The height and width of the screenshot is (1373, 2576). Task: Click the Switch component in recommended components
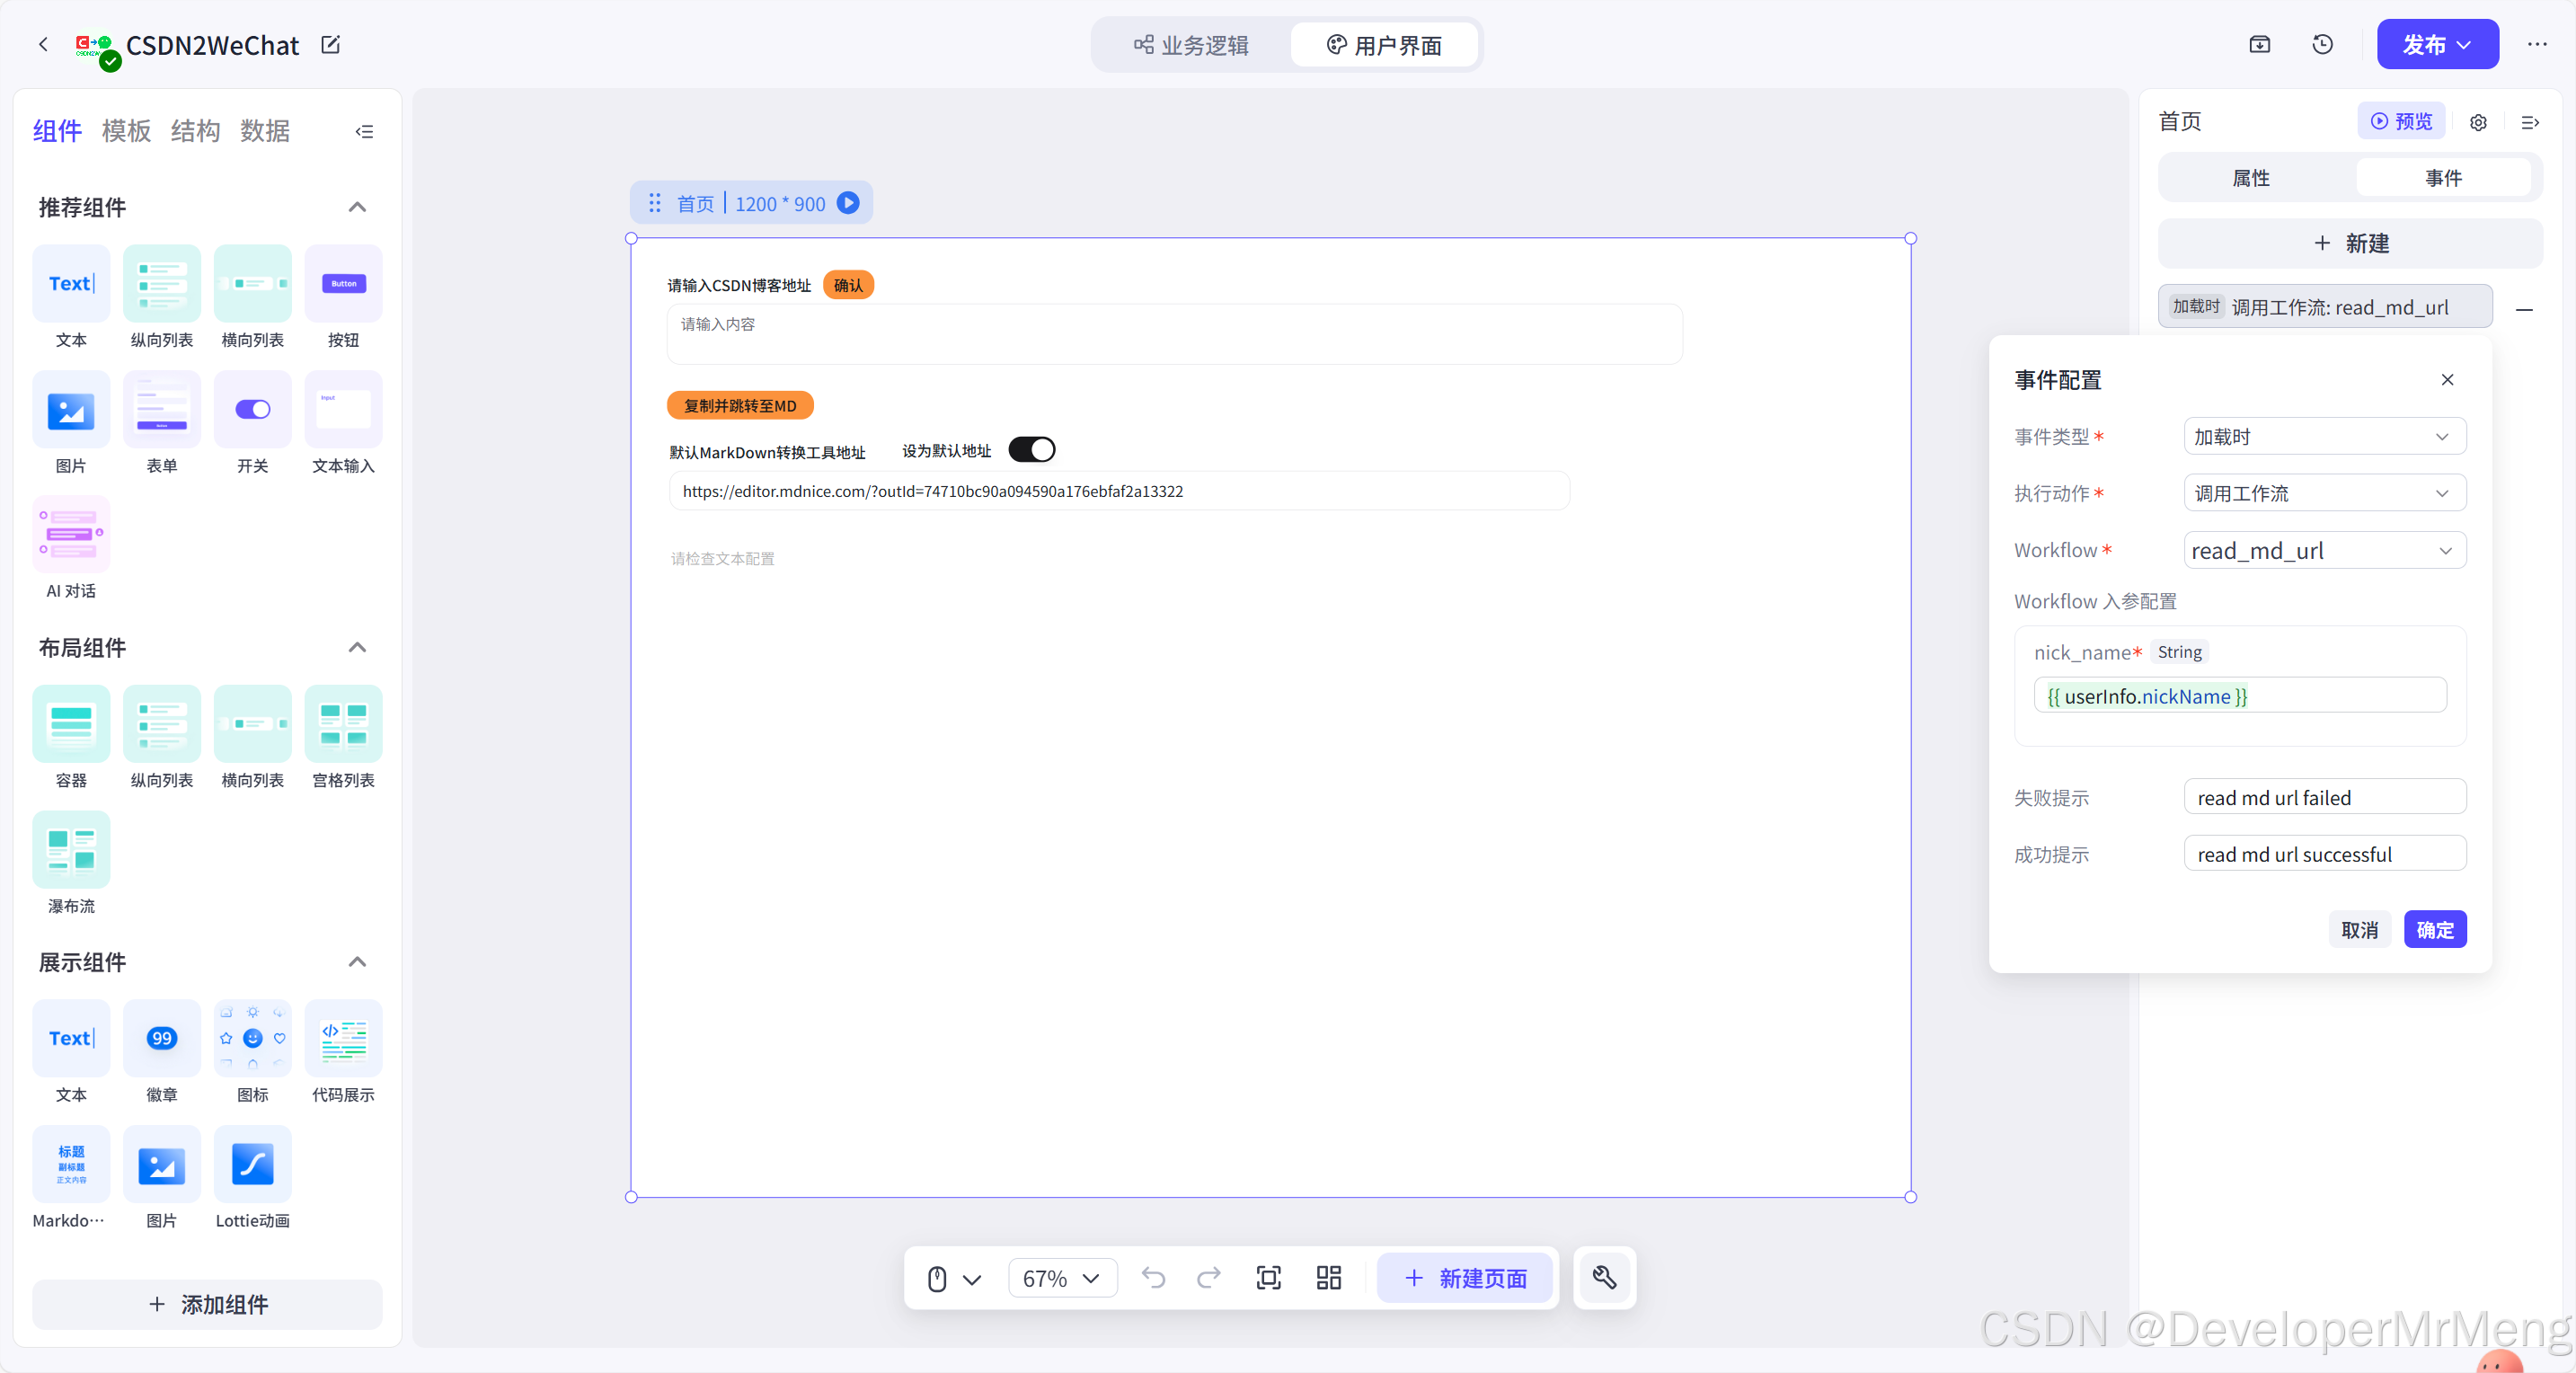[x=252, y=409]
